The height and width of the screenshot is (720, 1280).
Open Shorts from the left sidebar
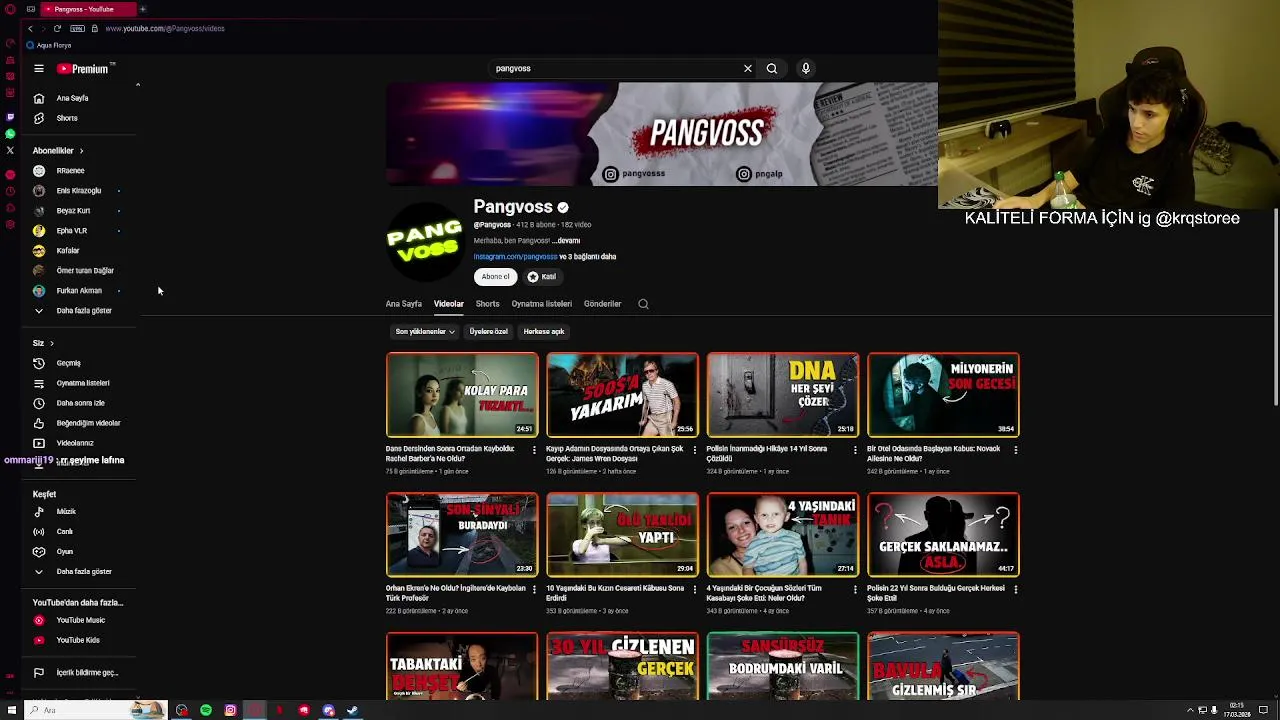pyautogui.click(x=67, y=118)
